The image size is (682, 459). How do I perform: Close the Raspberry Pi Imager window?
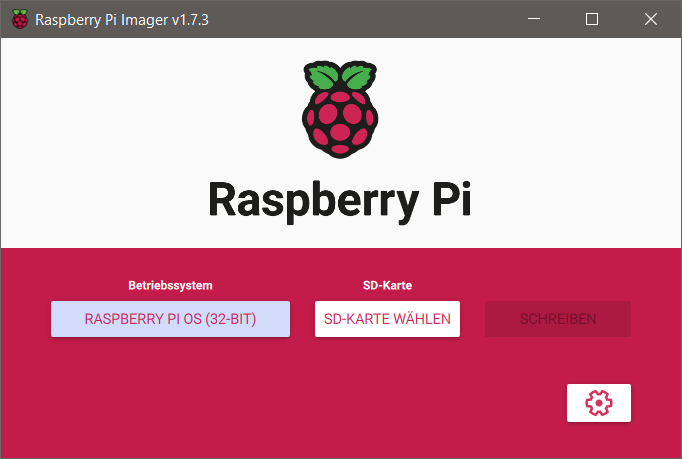650,19
